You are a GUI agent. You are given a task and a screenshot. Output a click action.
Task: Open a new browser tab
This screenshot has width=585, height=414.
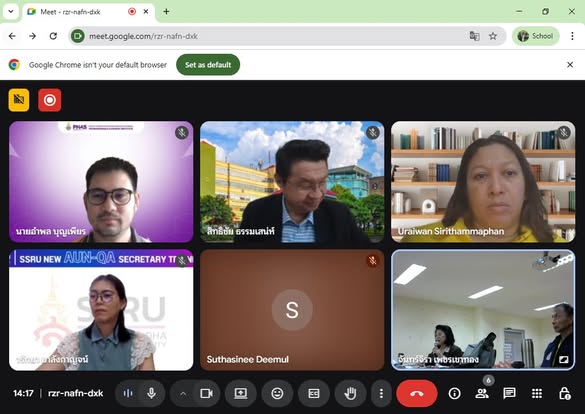[x=166, y=12]
